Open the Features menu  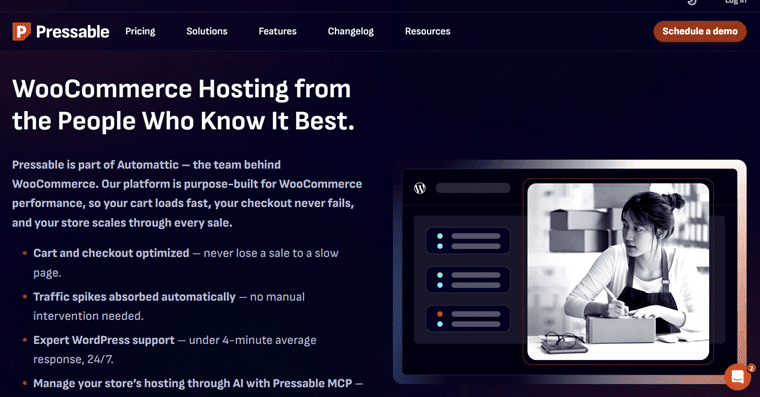pos(278,32)
